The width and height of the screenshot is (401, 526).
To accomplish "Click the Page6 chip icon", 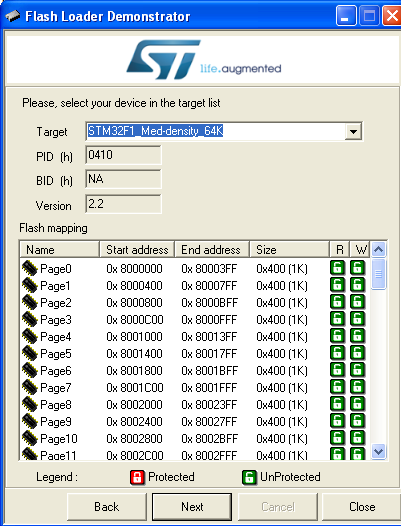I will [30, 370].
